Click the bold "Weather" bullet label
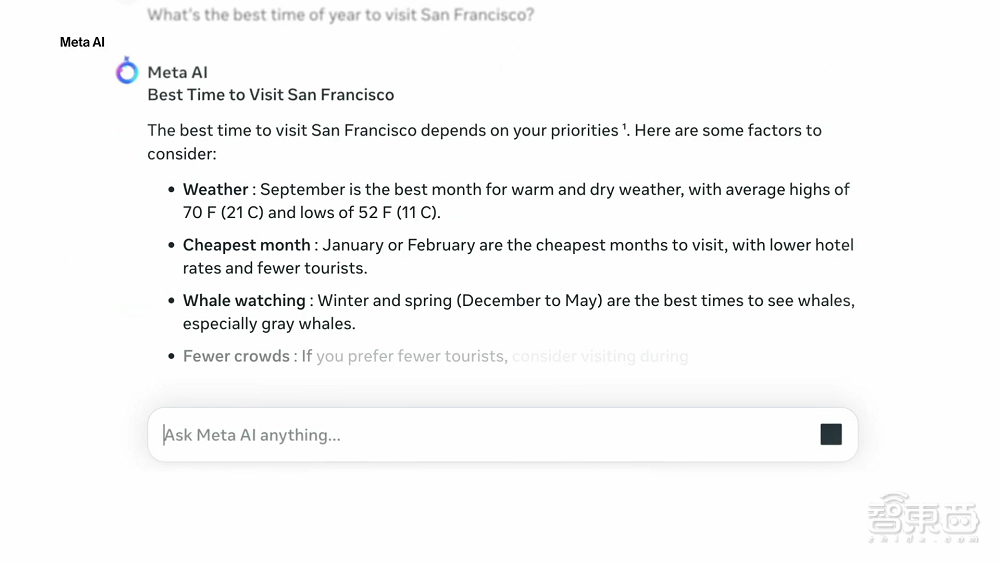The width and height of the screenshot is (1000, 562). [x=215, y=189]
